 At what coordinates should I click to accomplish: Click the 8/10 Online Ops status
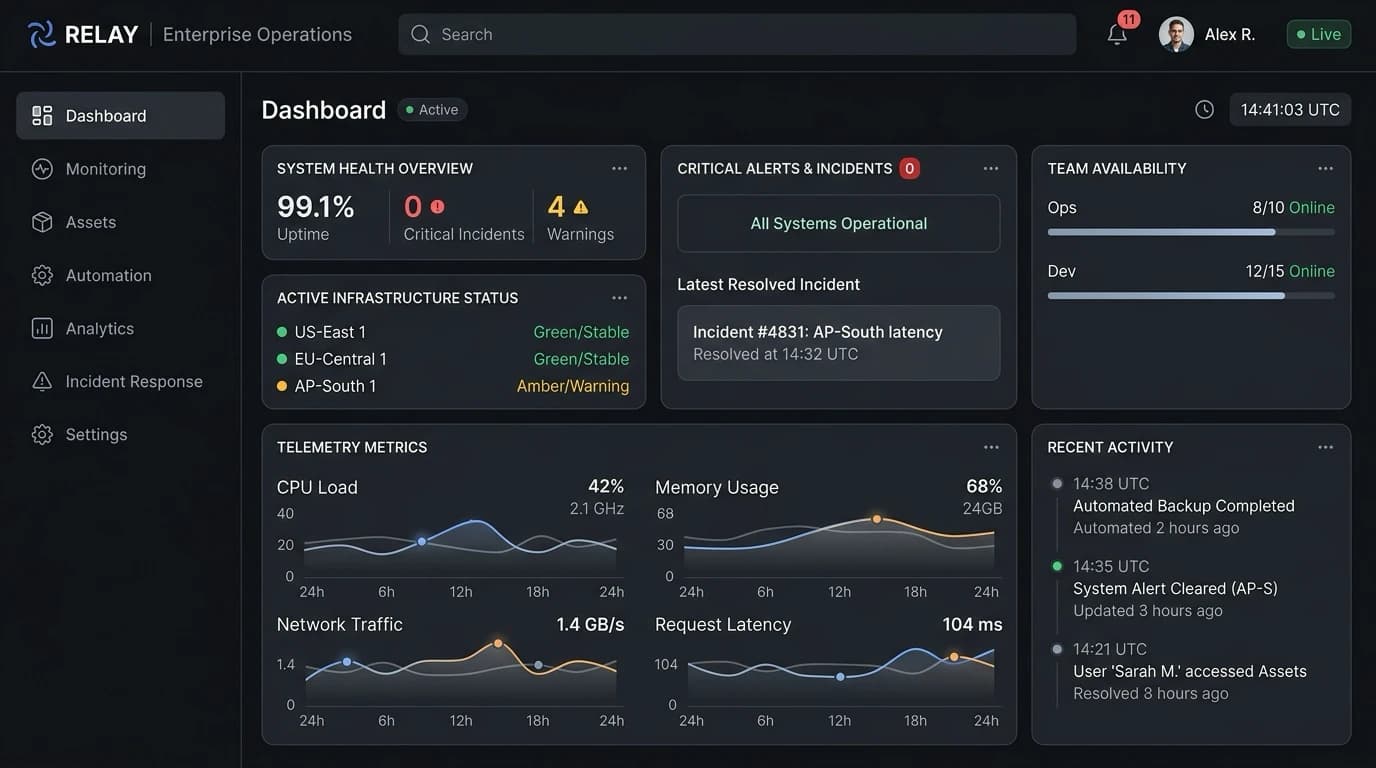(1293, 208)
